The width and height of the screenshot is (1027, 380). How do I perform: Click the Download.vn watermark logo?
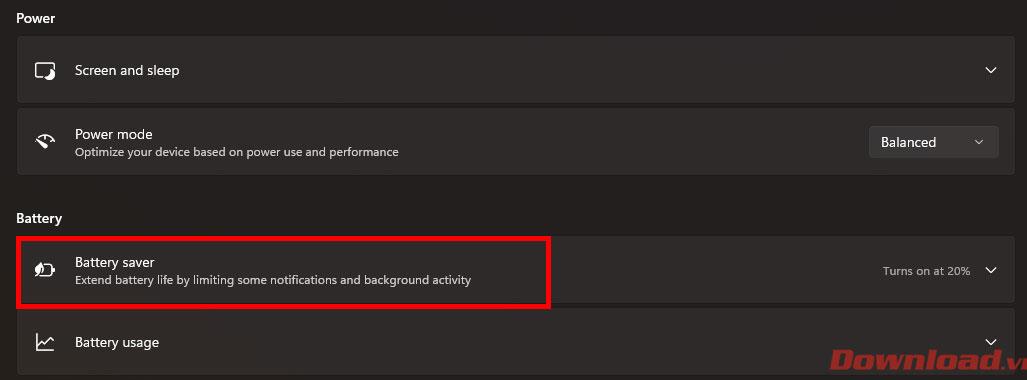click(x=927, y=362)
